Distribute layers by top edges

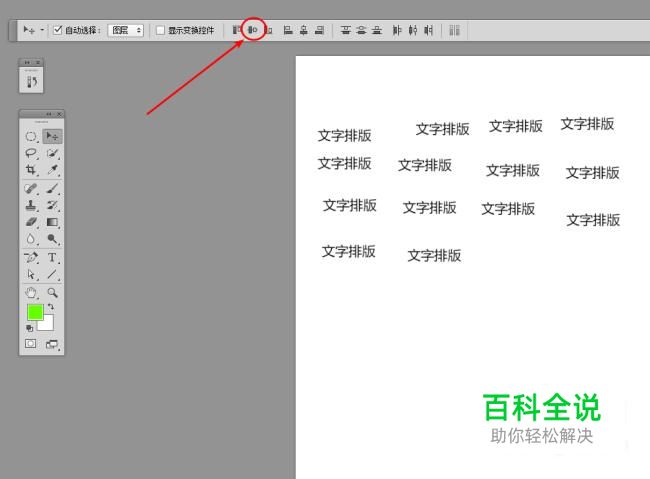[x=345, y=30]
